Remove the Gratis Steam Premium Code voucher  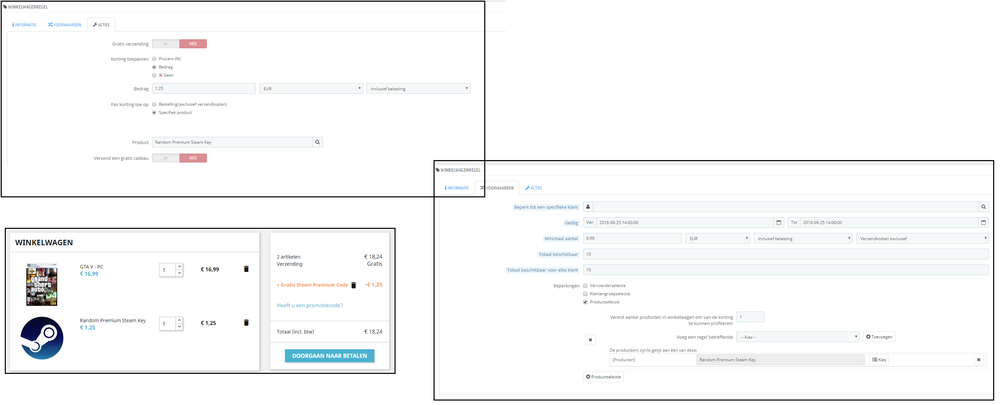click(x=353, y=285)
